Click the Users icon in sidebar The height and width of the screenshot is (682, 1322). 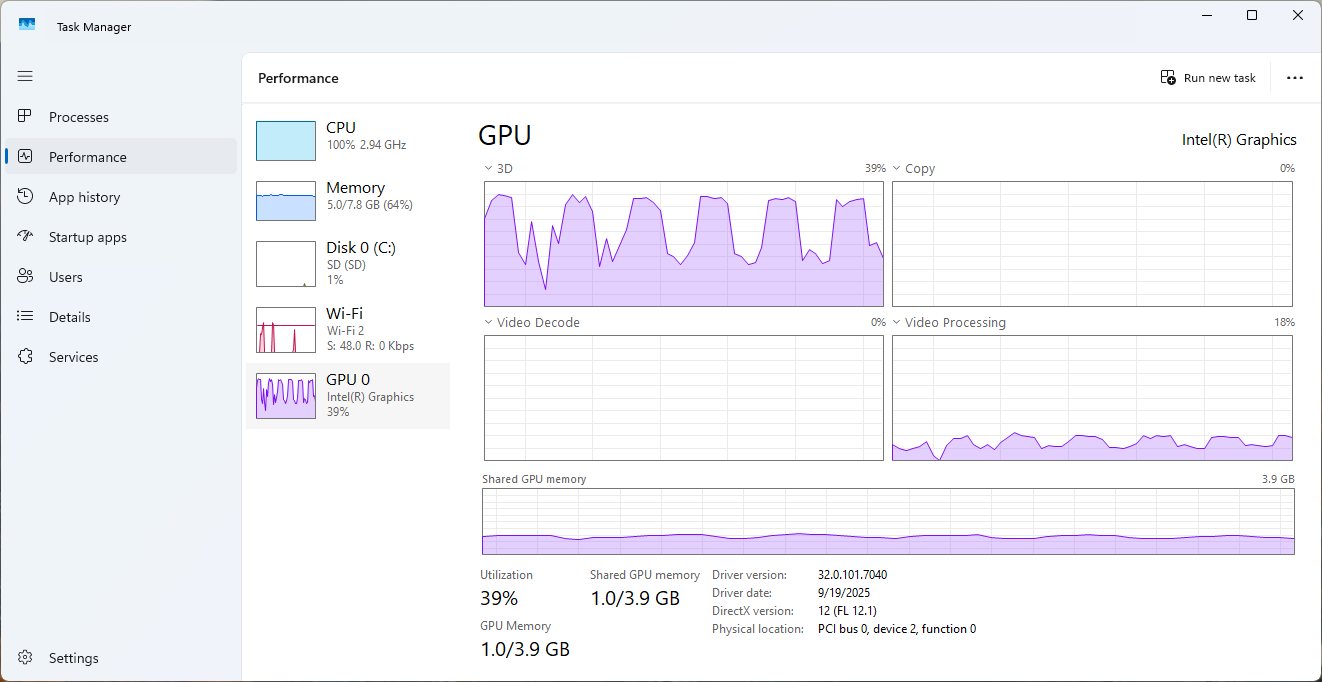click(26, 277)
